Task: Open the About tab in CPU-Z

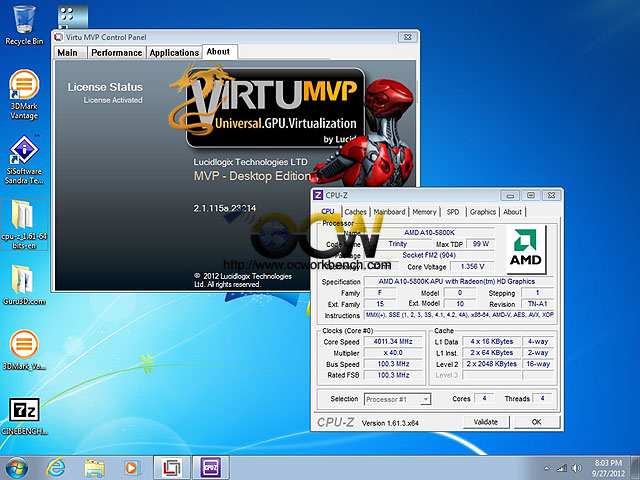Action: 512,212
